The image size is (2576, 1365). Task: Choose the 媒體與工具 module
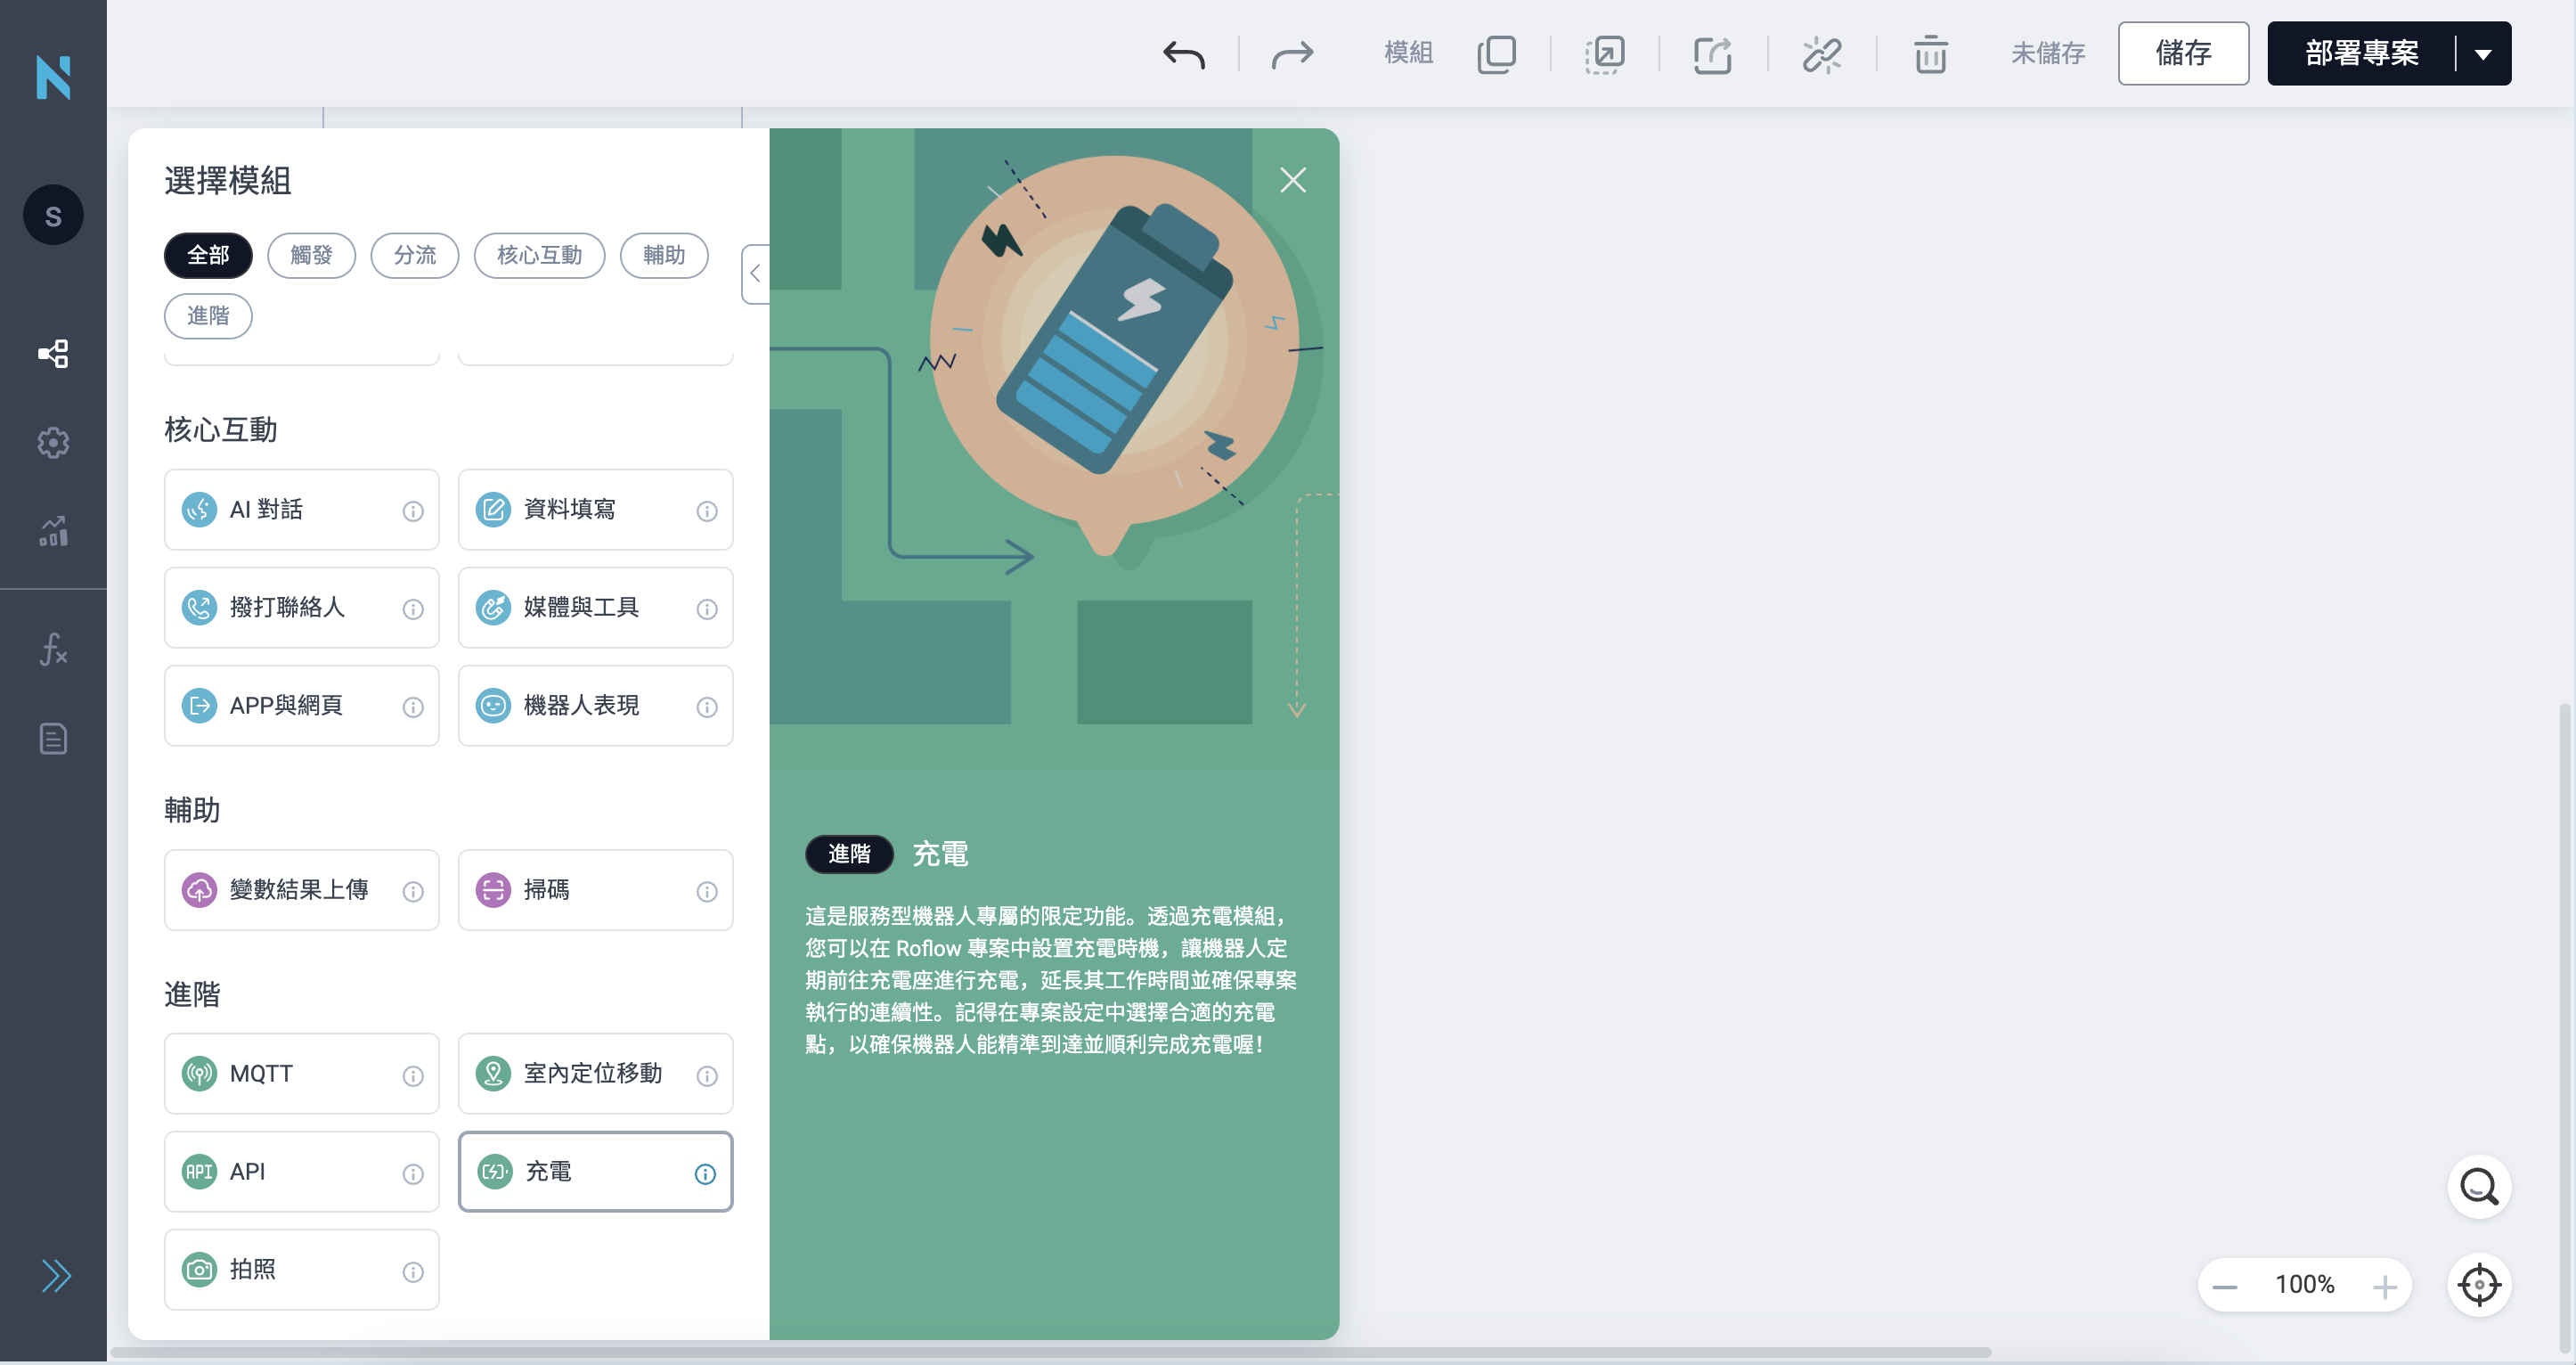click(595, 607)
